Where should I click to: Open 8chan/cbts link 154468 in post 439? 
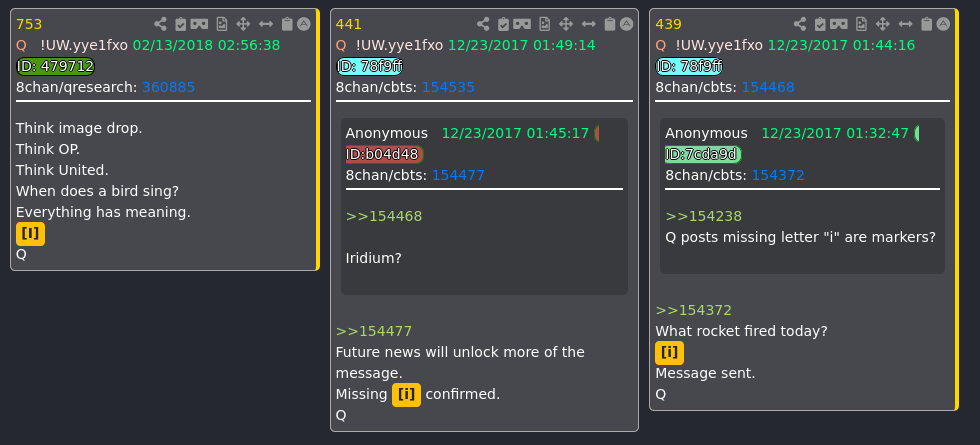pos(768,88)
